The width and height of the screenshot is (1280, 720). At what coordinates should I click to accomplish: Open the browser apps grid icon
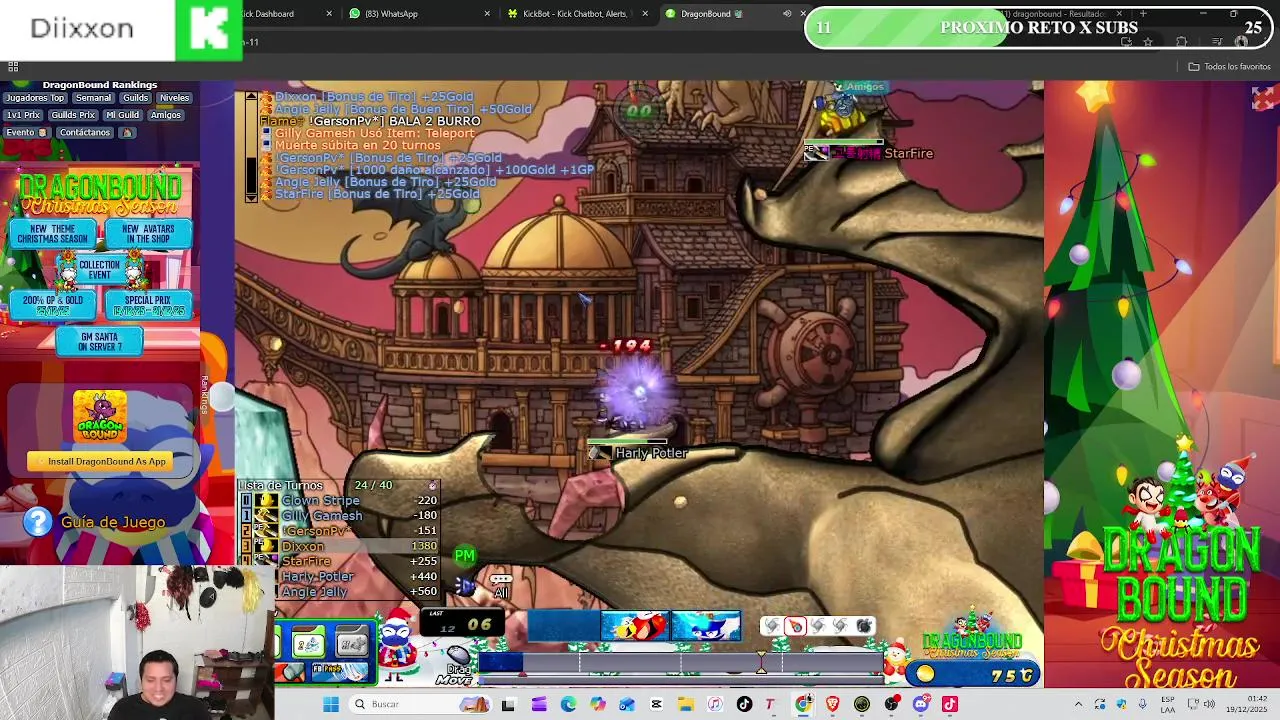point(13,67)
